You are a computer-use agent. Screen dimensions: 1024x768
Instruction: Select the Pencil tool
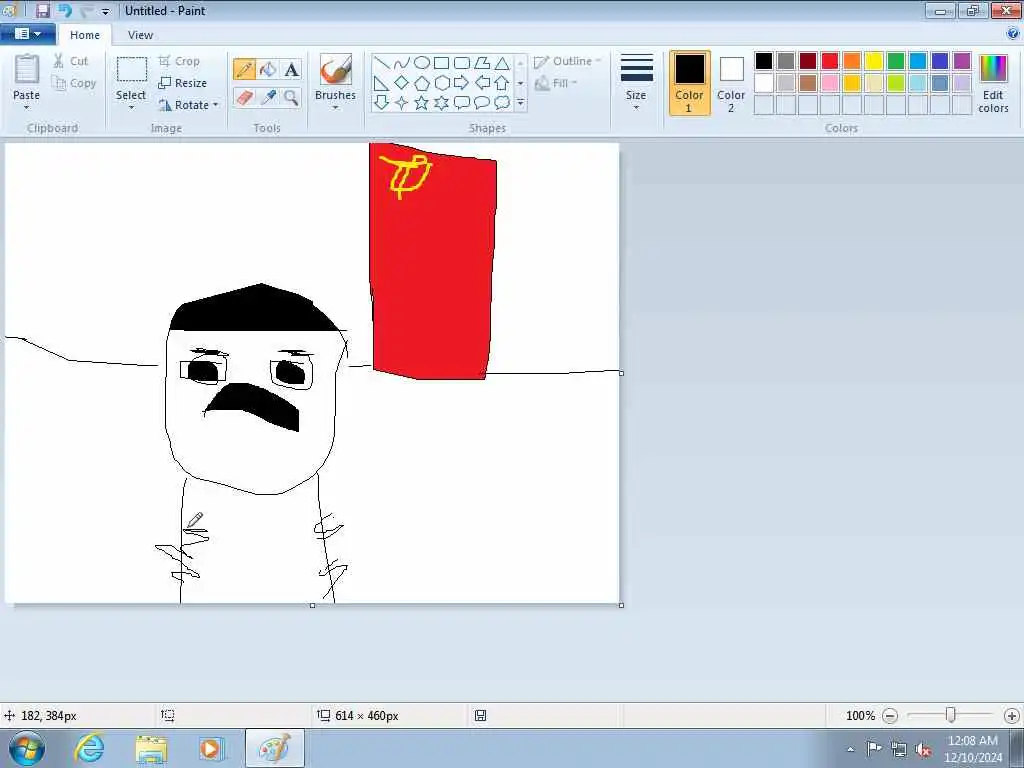pos(244,69)
